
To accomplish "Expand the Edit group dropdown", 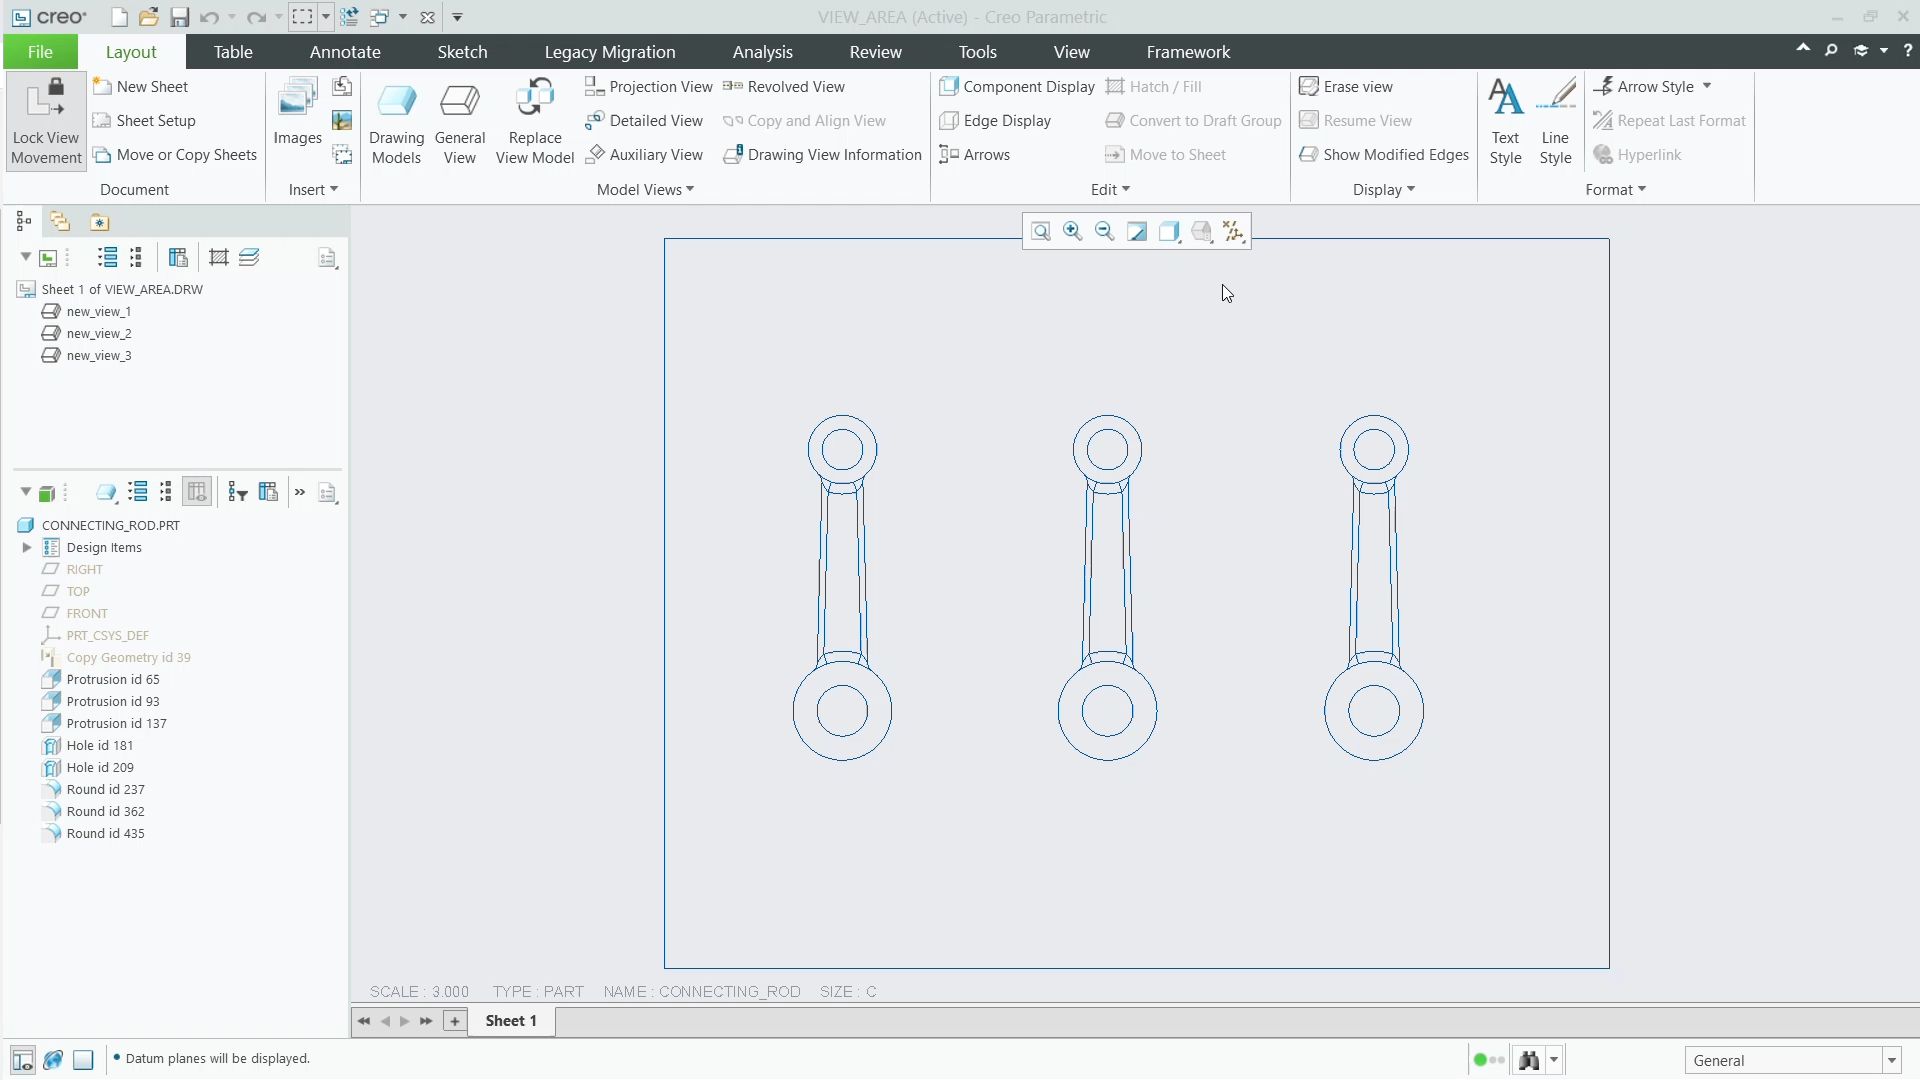I will pos(1110,190).
